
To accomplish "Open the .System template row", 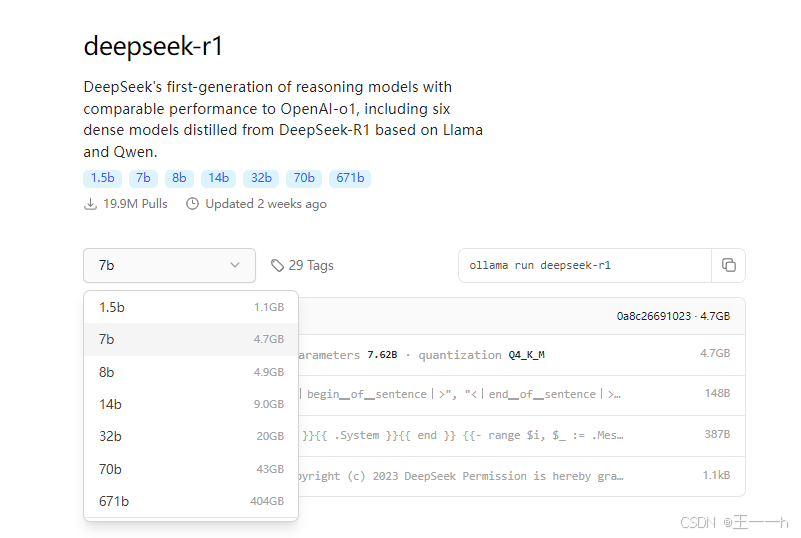I will point(521,435).
